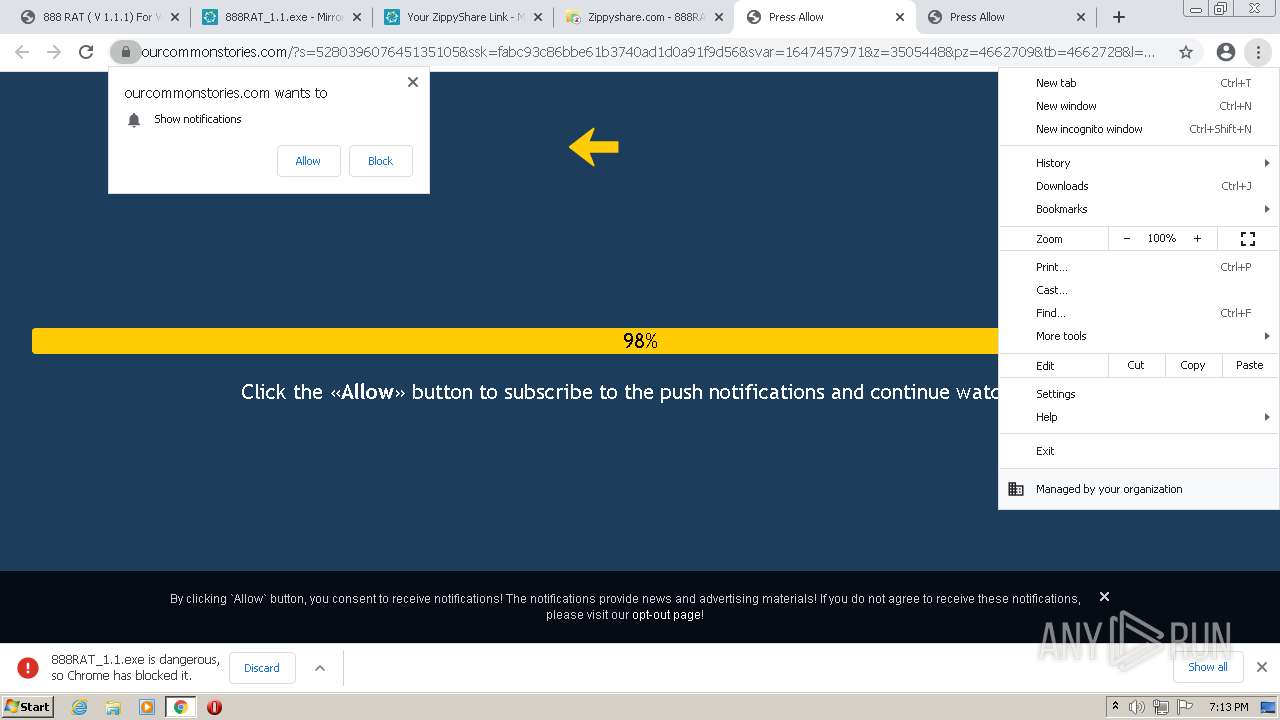This screenshot has height=720, width=1280.
Task: Close the notification permission popup
Action: point(413,82)
